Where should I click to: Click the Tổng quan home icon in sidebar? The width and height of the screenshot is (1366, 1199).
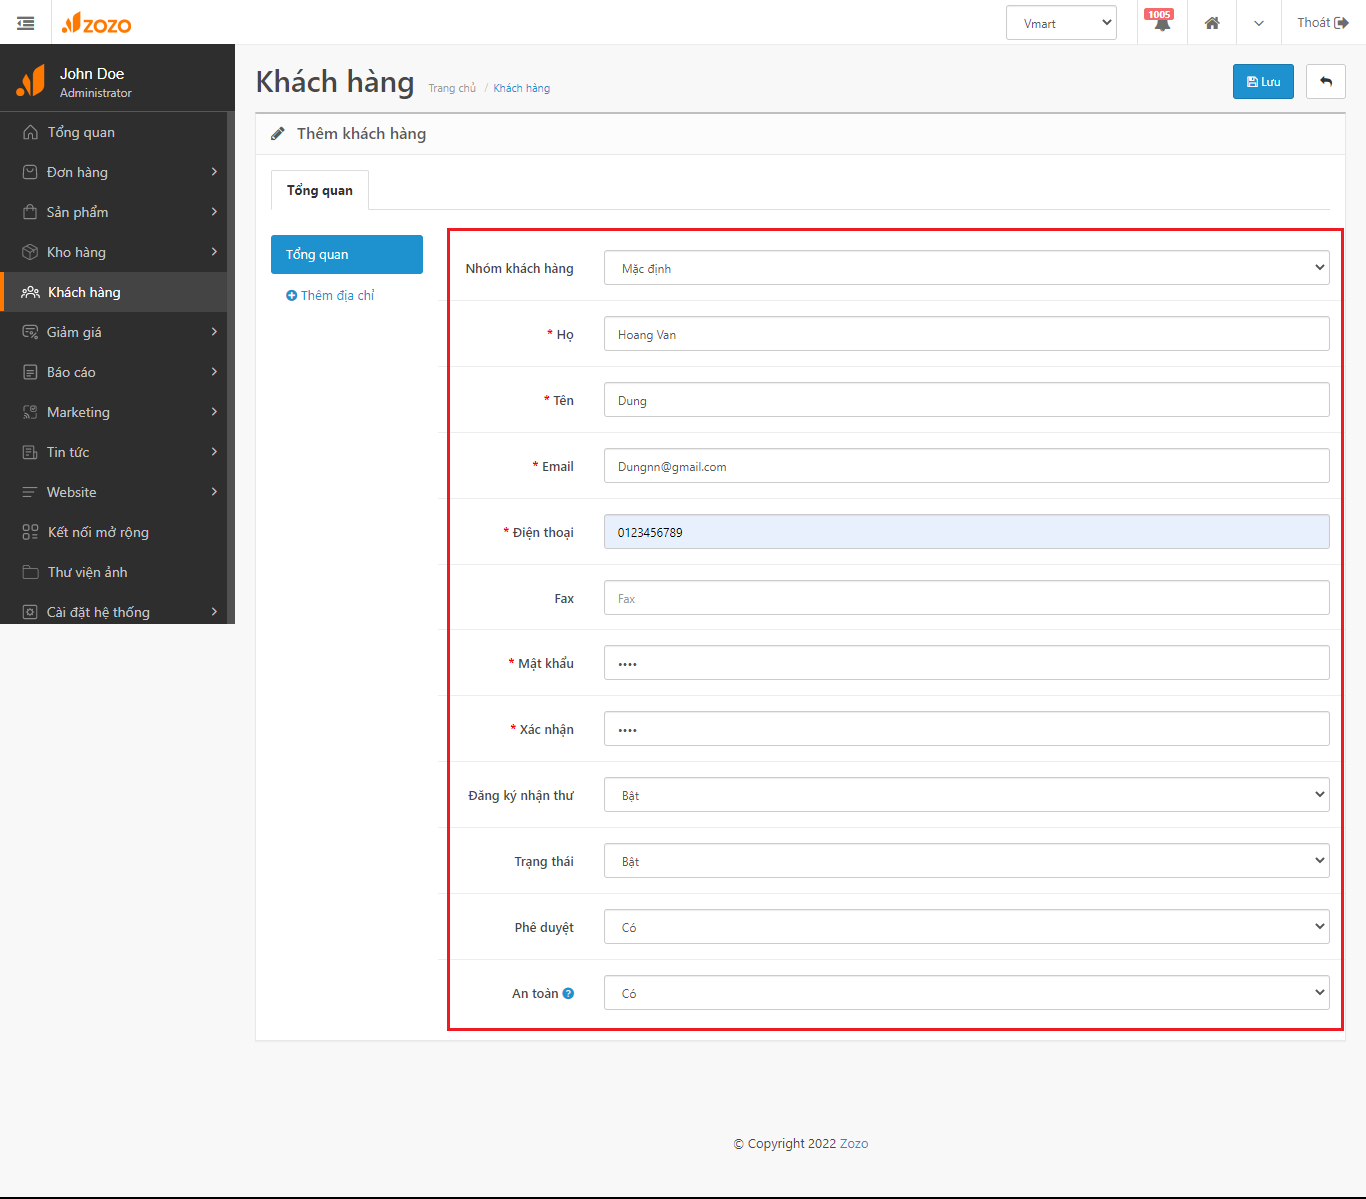click(x=30, y=132)
